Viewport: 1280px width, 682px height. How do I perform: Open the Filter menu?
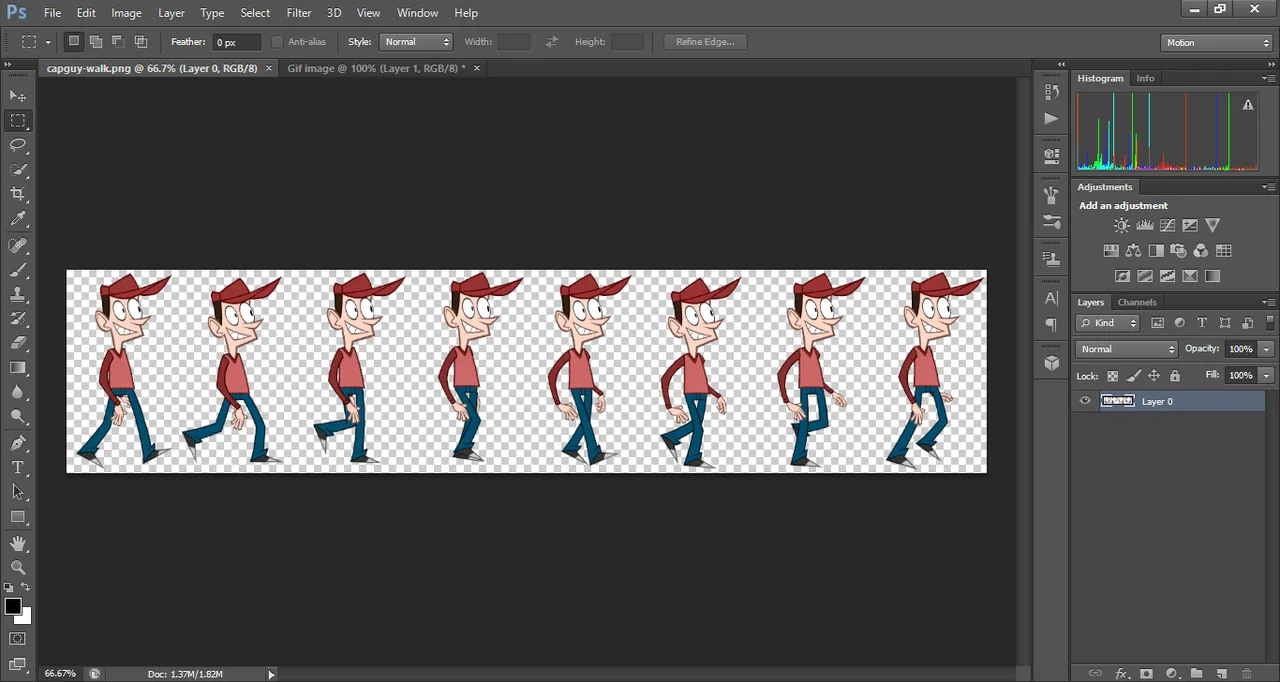tap(299, 13)
